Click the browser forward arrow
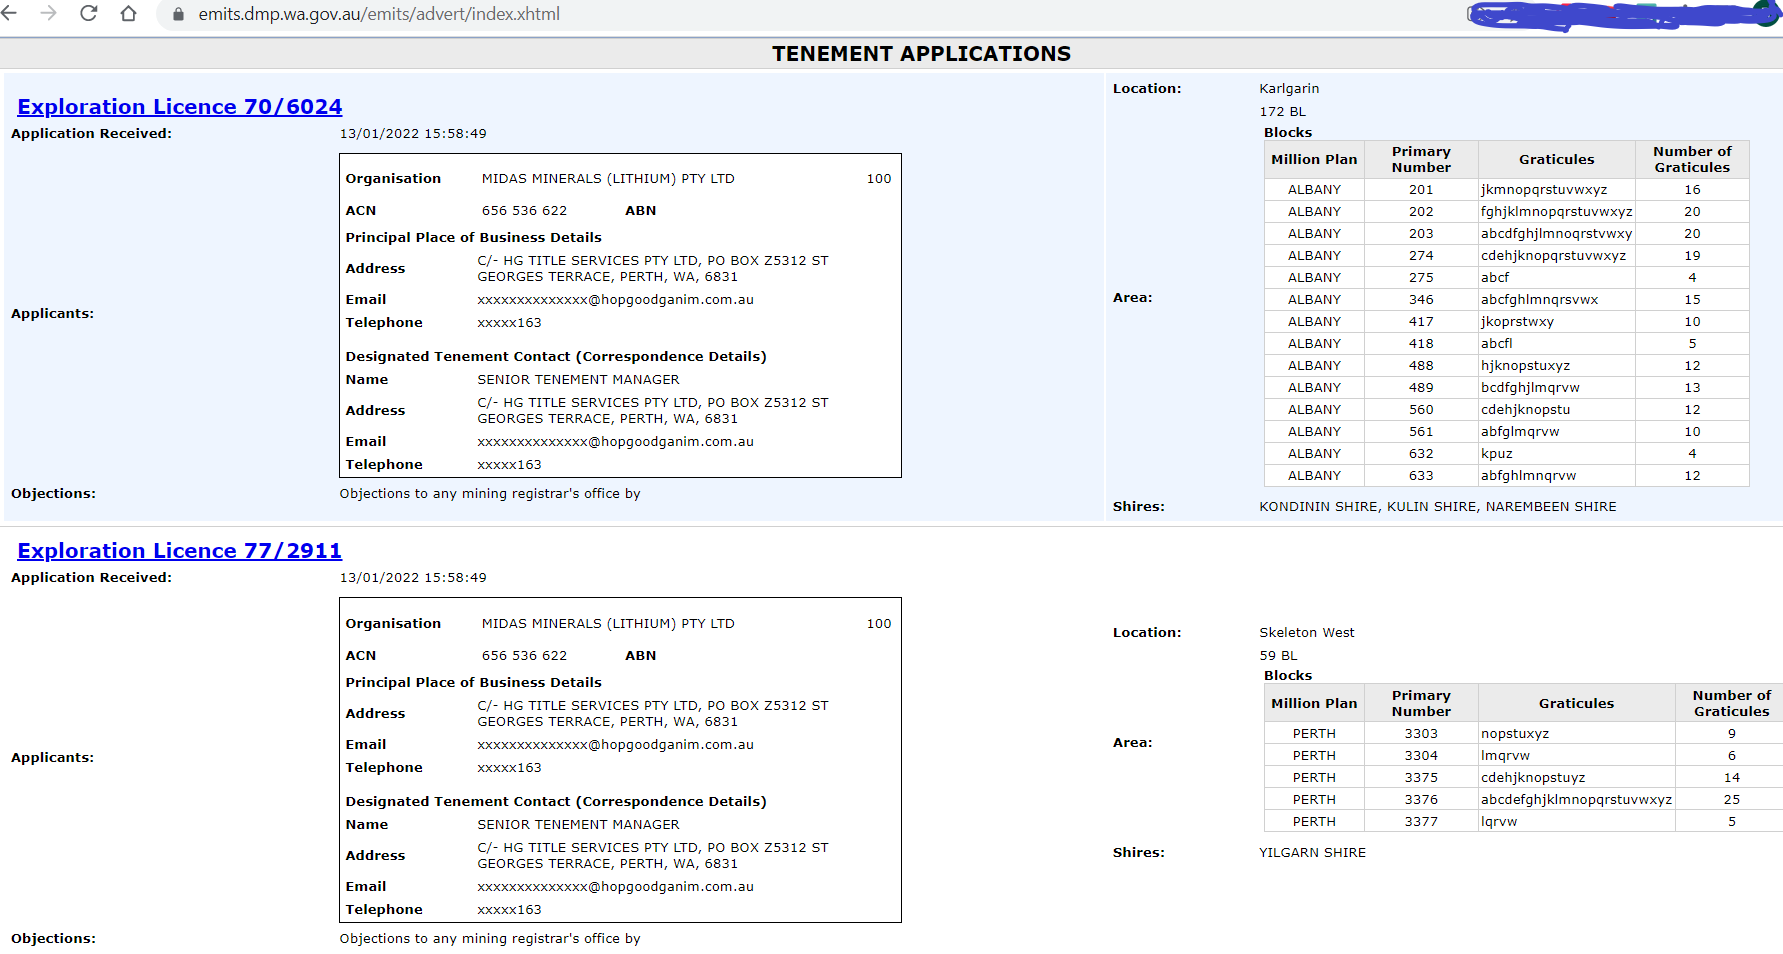This screenshot has width=1783, height=954. 48,14
